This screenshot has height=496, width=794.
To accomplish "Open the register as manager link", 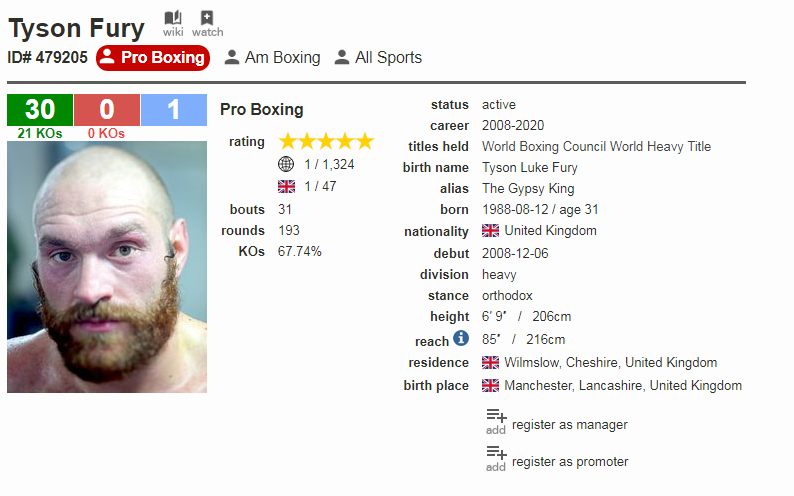I will [x=569, y=425].
